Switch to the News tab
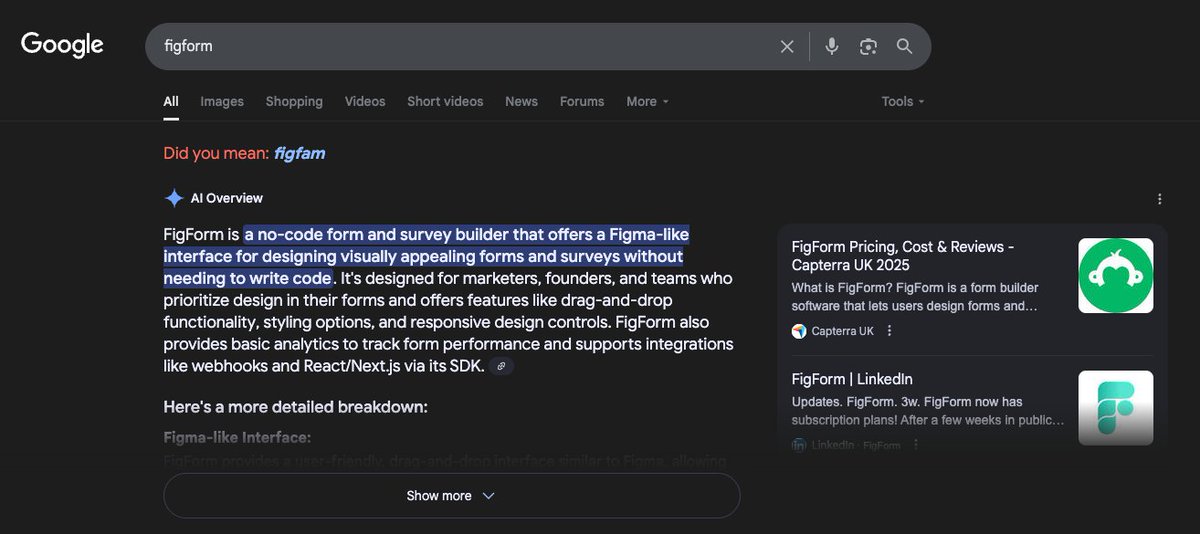Screen dimensions: 1200x534 (521, 101)
